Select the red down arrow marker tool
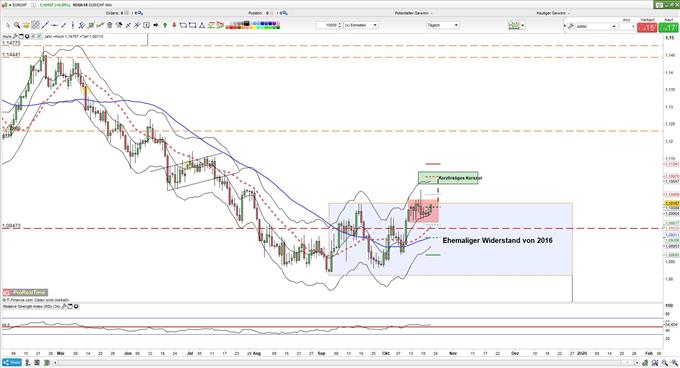 [174, 25]
